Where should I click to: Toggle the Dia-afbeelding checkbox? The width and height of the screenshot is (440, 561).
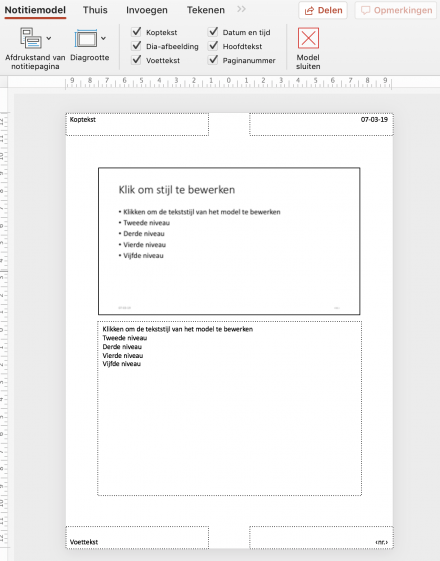[x=136, y=46]
